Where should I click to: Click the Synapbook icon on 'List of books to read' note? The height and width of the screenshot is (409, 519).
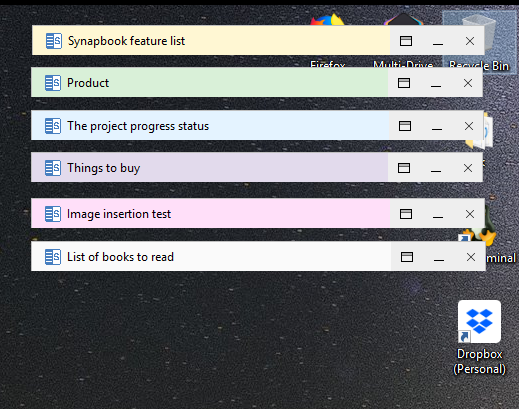pos(53,257)
